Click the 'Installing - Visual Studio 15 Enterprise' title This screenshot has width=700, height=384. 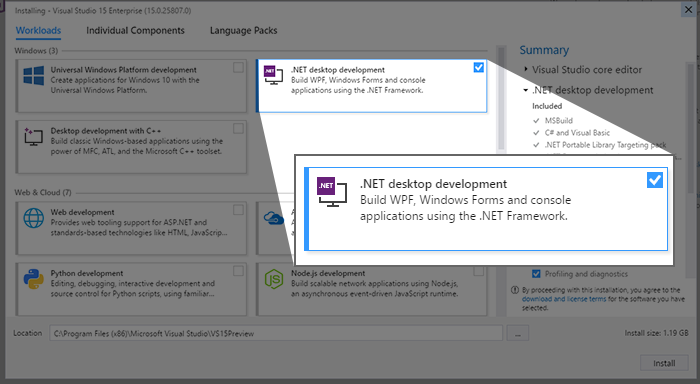[103, 10]
